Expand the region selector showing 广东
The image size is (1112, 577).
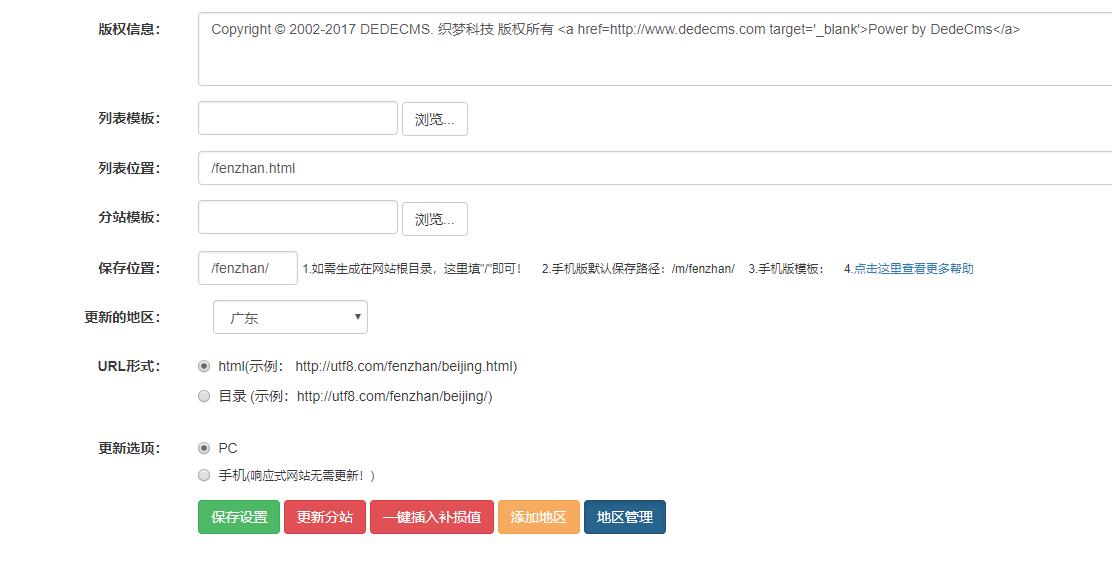point(290,316)
